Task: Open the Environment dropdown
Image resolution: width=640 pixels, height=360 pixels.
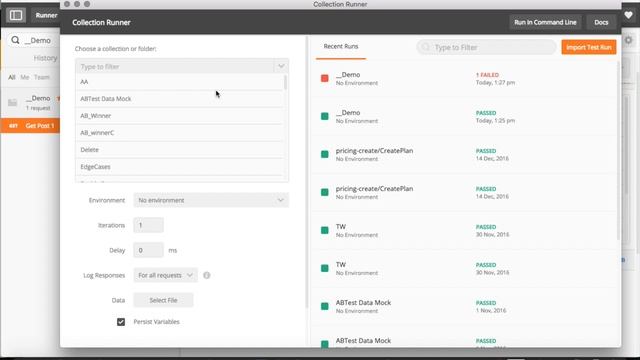Action: 211,200
